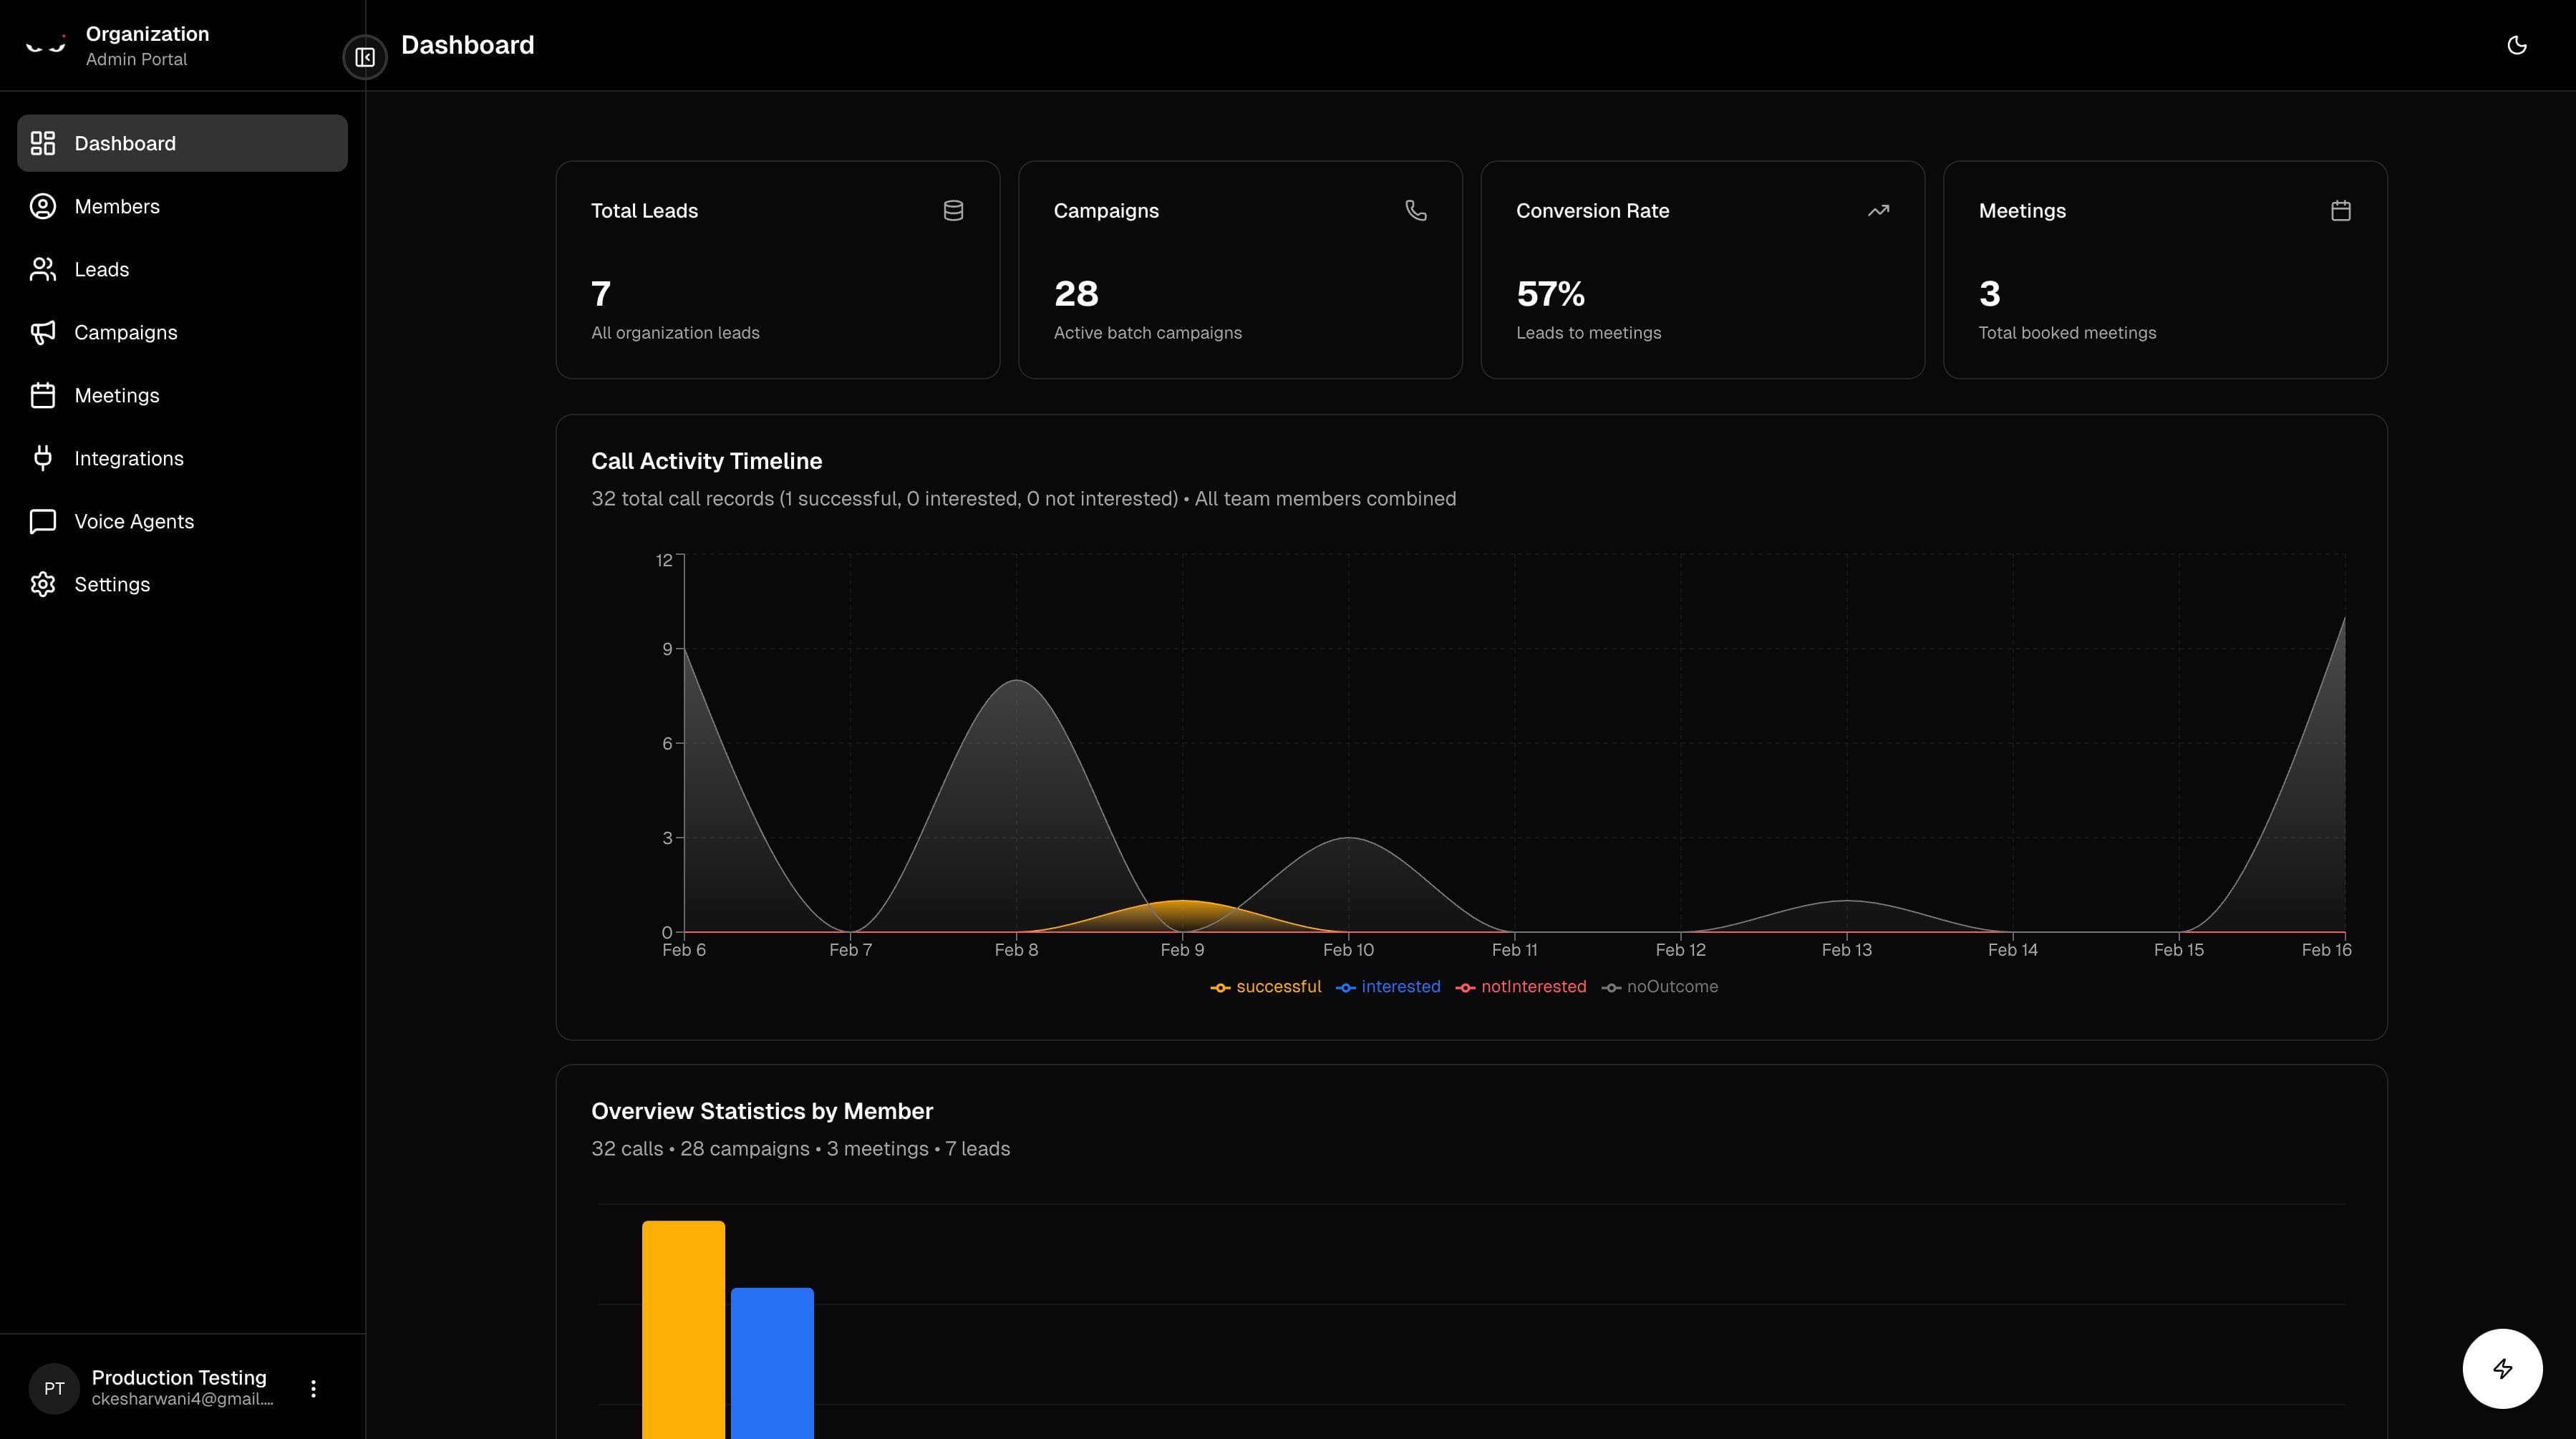The height and width of the screenshot is (1439, 2576).
Task: Open the Settings page
Action: click(x=112, y=584)
